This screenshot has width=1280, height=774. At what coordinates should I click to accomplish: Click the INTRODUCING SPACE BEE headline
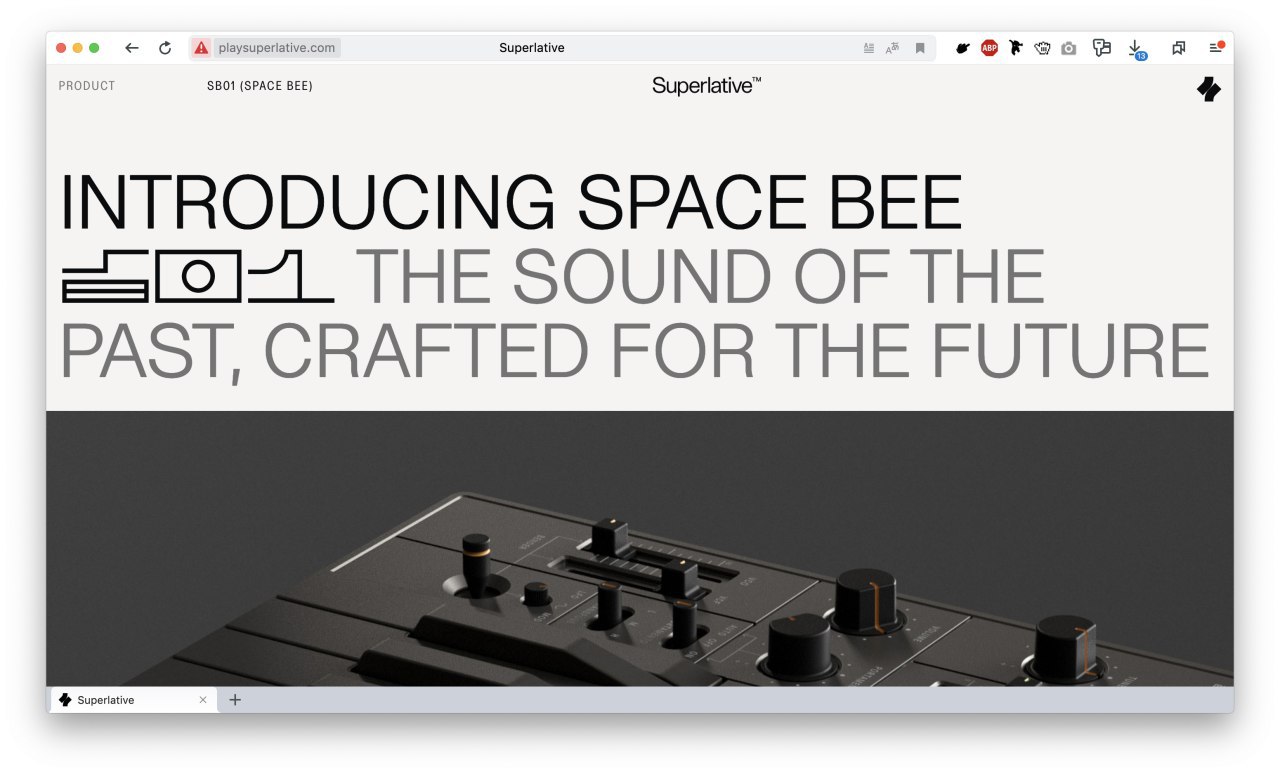coord(511,202)
